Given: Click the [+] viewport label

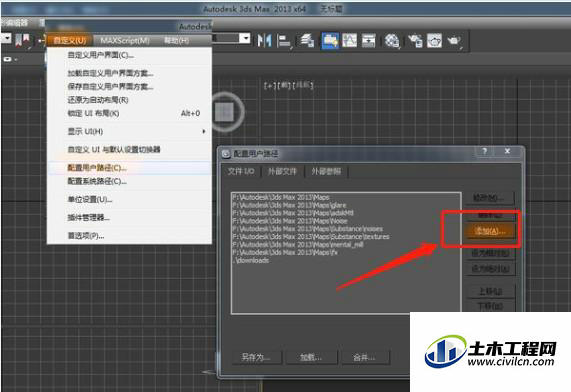Looking at the screenshot, I should (270, 86).
